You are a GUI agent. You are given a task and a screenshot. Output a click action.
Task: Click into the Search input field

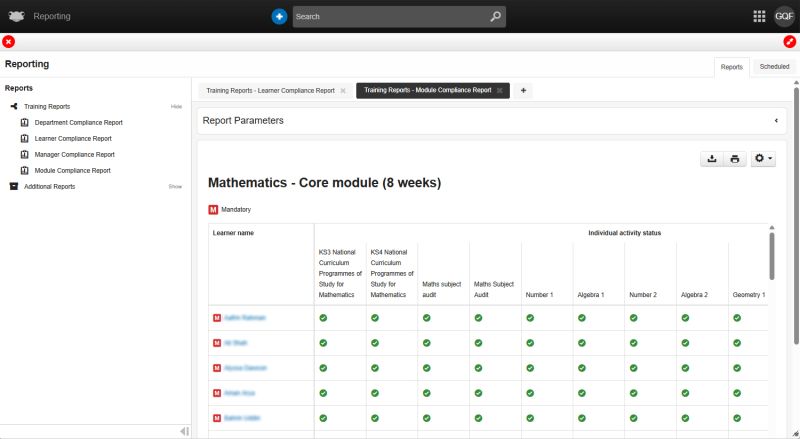pyautogui.click(x=390, y=16)
